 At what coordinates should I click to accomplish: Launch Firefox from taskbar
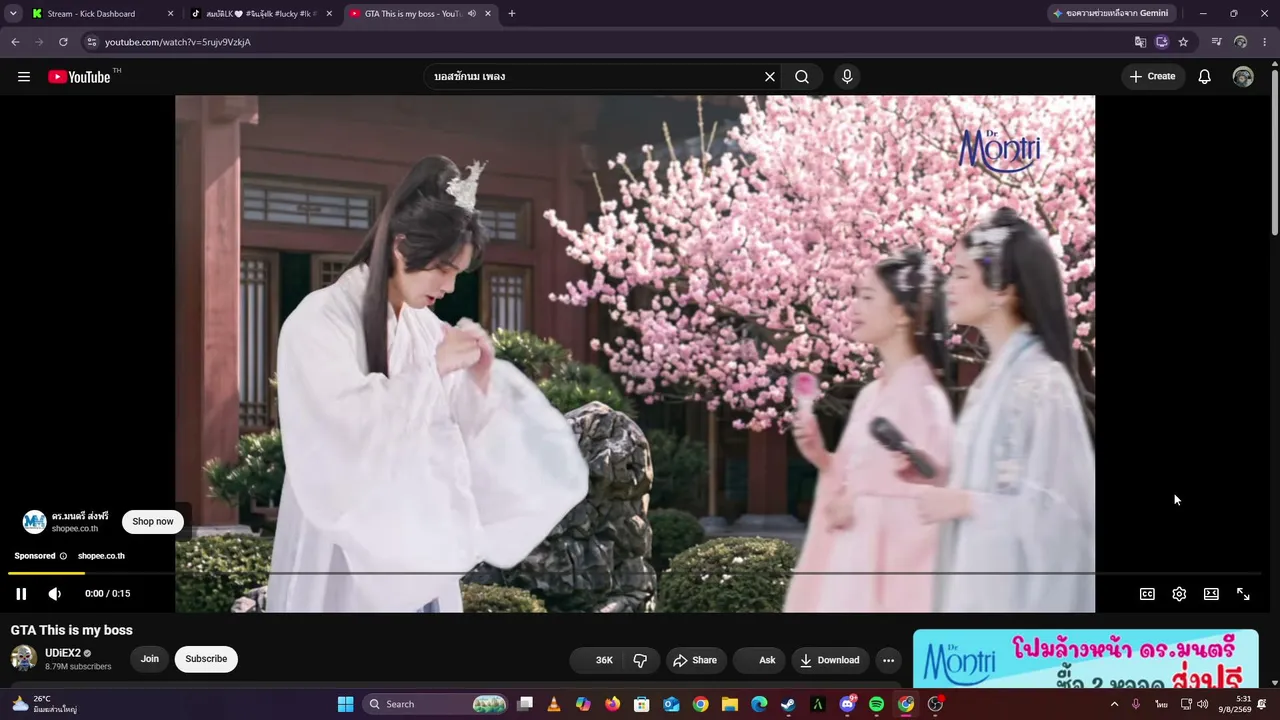tap(613, 704)
